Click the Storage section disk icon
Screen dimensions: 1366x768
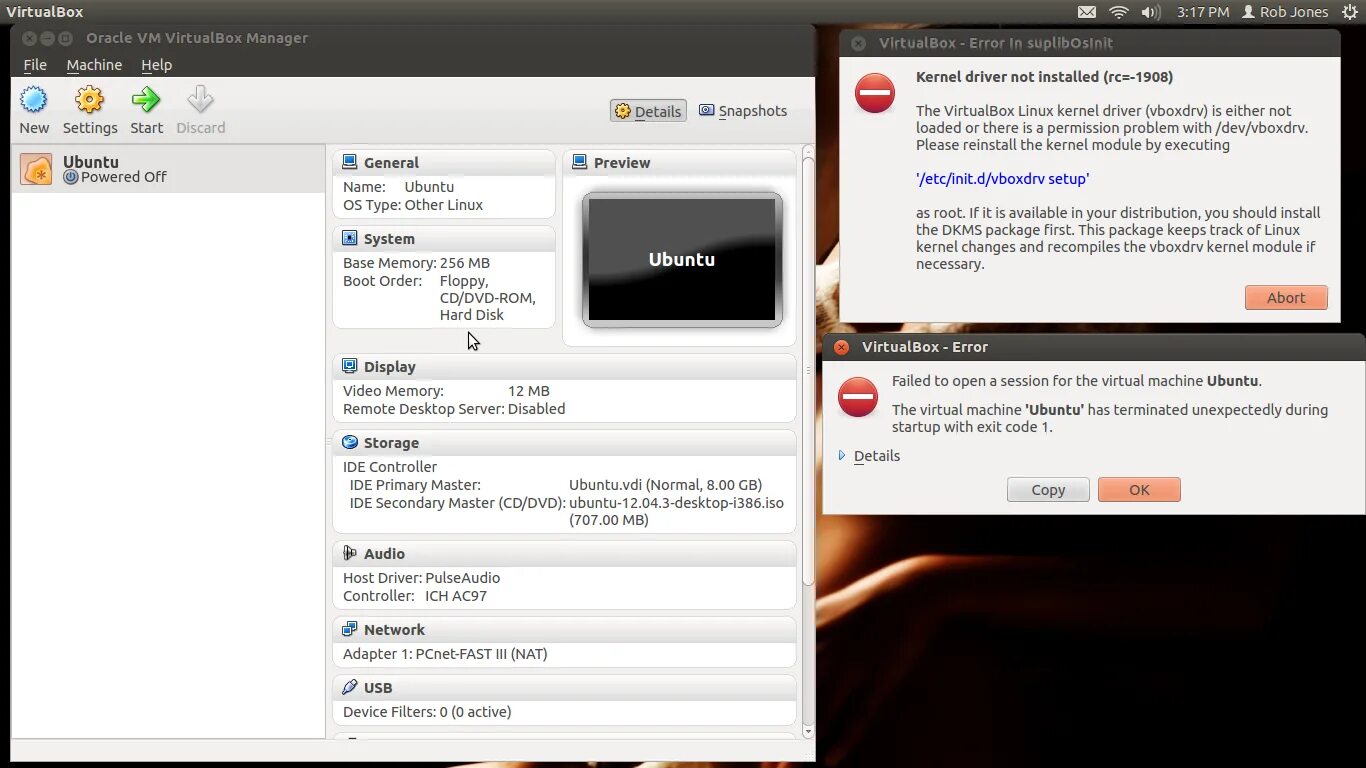tap(349, 442)
